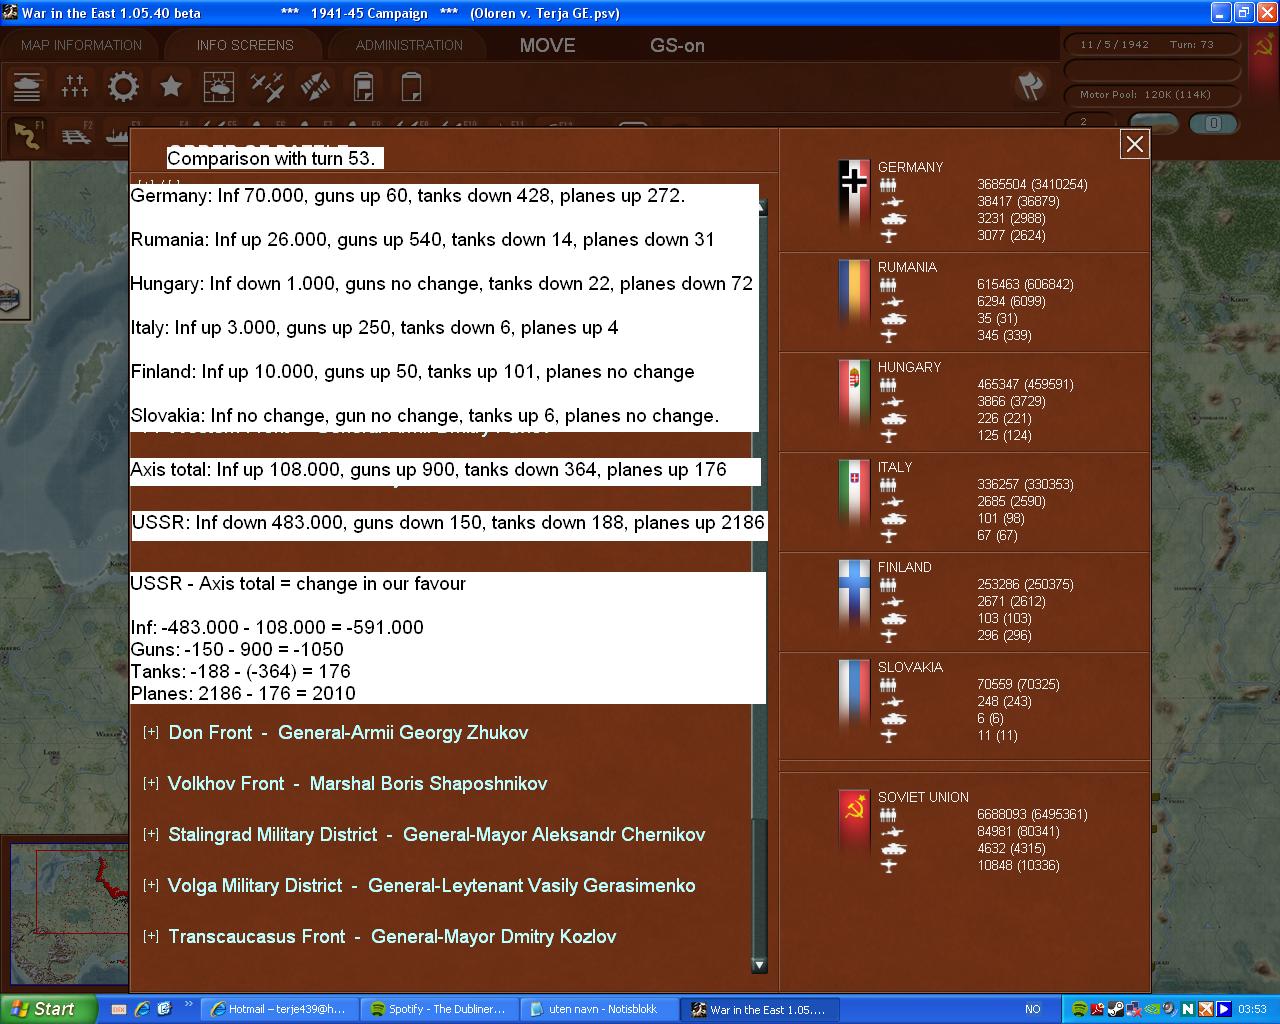The height and width of the screenshot is (1024, 1280).
Task: Click the two flags end-turn icon
Action: 1030,86
